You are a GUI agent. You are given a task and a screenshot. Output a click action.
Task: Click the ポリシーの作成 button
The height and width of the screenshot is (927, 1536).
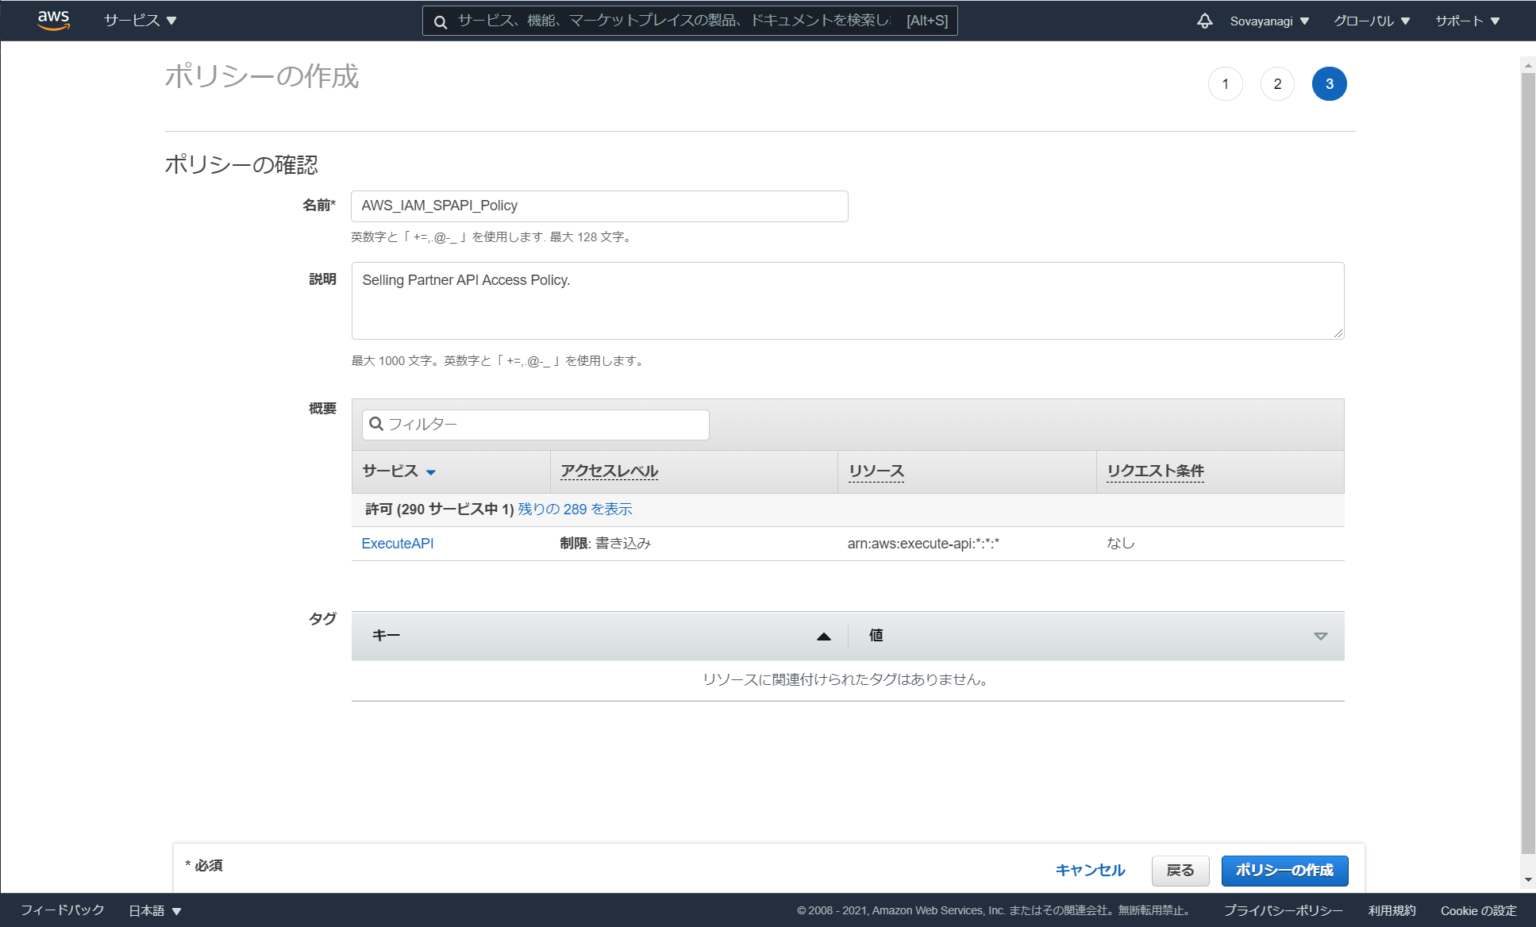tap(1284, 870)
